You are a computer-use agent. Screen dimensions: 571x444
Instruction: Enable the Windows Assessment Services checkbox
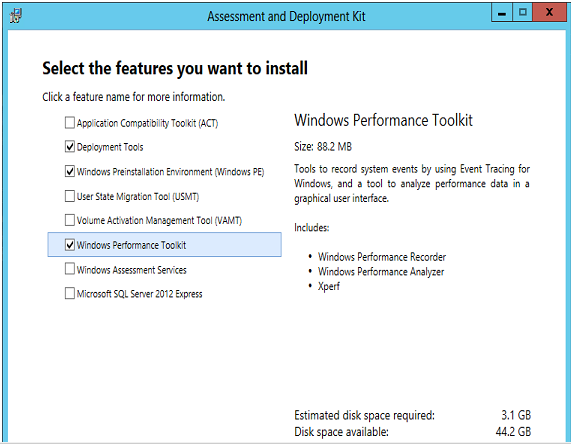[70, 269]
